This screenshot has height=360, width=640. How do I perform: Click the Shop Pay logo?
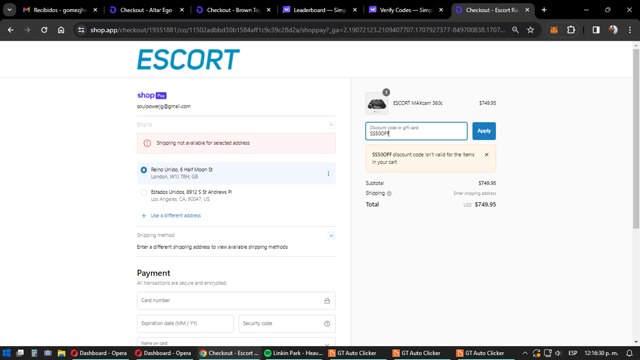(152, 95)
